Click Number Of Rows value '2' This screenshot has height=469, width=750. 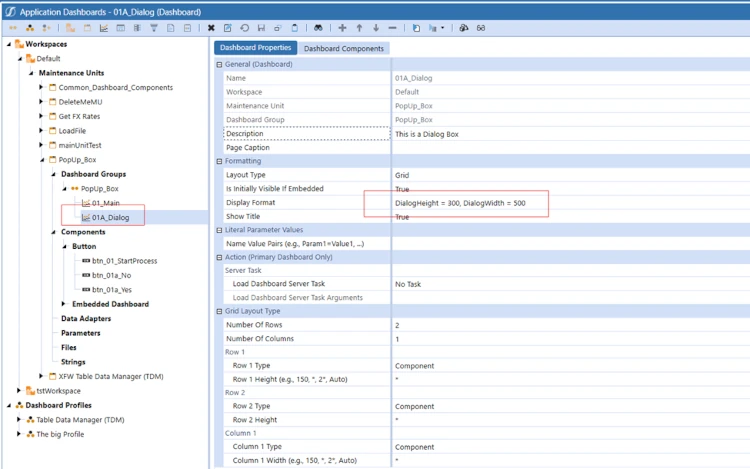tap(397, 326)
